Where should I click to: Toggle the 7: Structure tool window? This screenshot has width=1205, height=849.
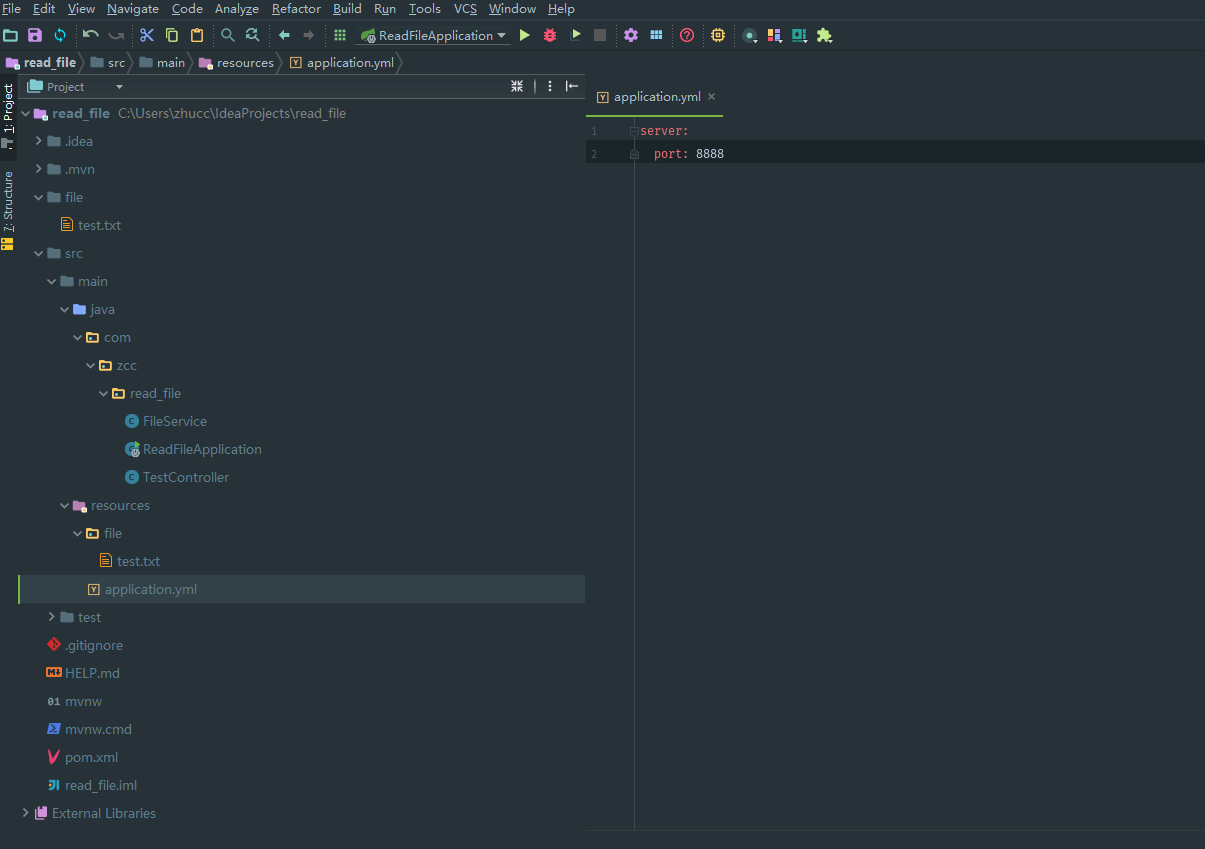8,209
